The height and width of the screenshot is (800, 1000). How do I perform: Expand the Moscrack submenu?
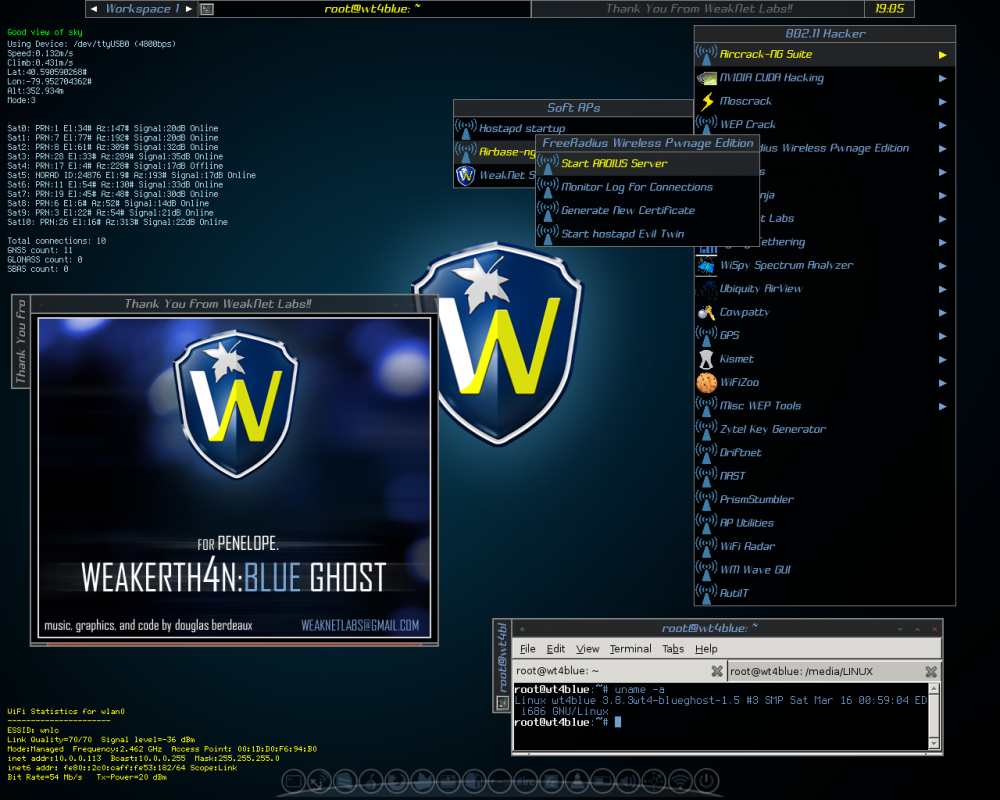pyautogui.click(x=825, y=101)
